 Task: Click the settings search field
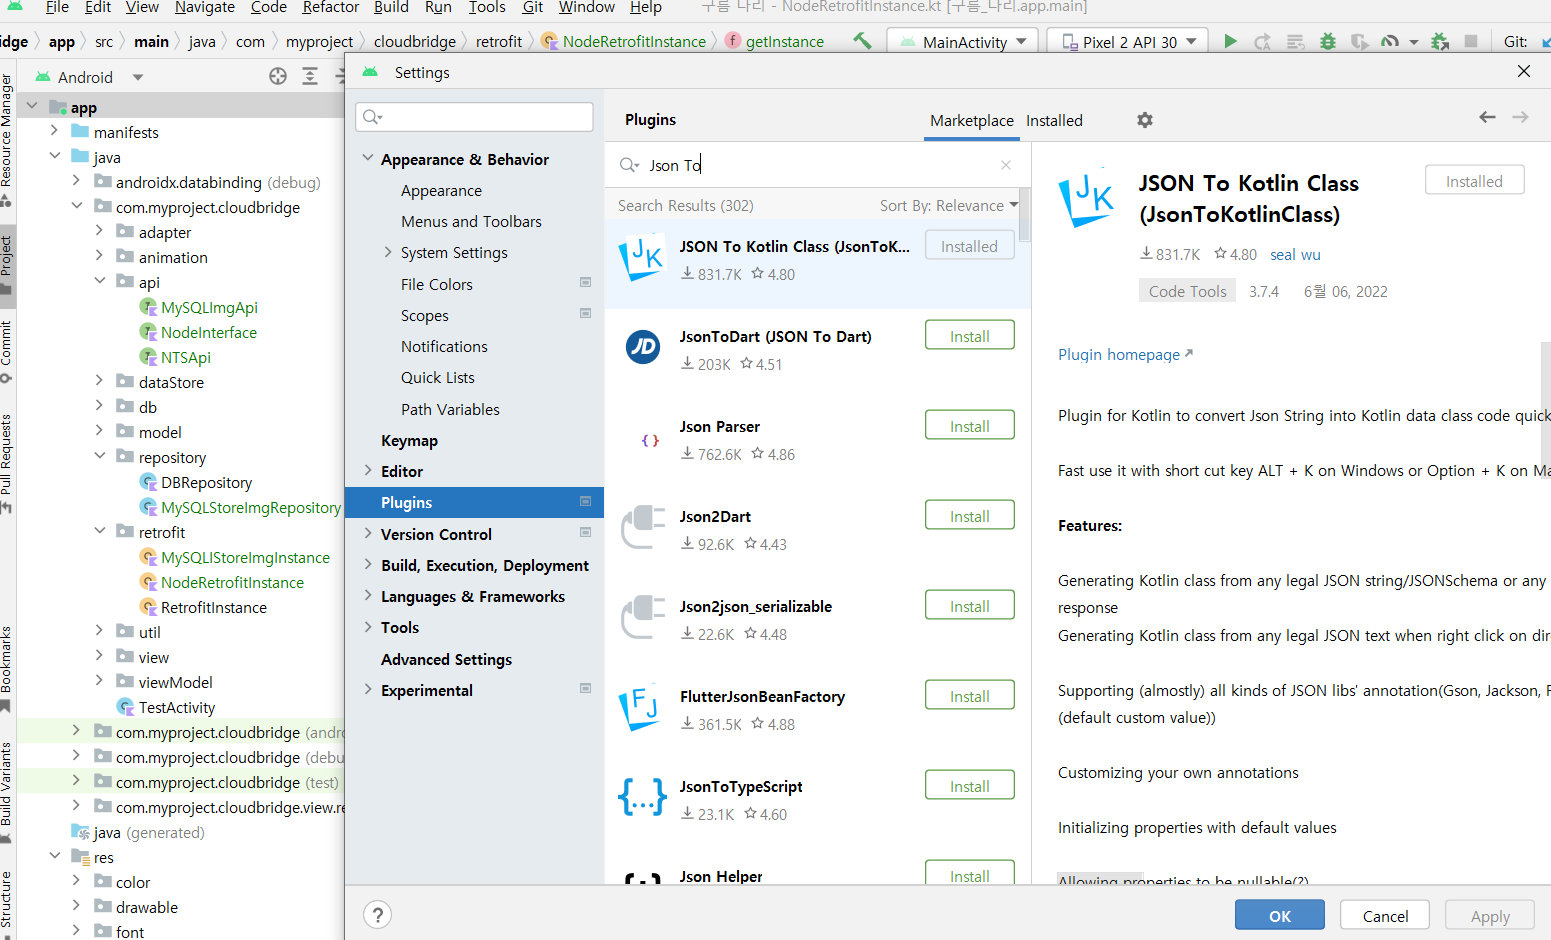(474, 117)
